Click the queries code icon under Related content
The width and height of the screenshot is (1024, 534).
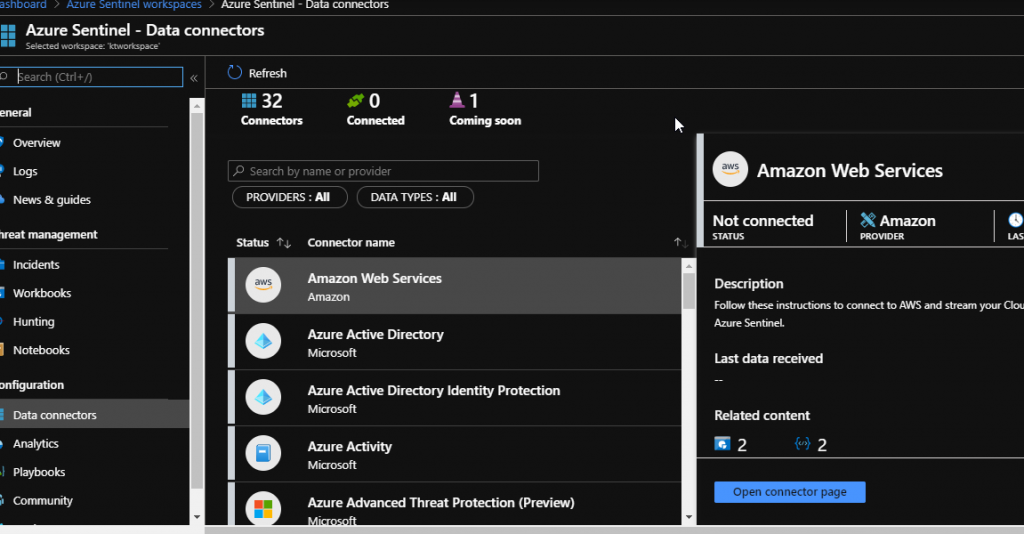coord(802,444)
